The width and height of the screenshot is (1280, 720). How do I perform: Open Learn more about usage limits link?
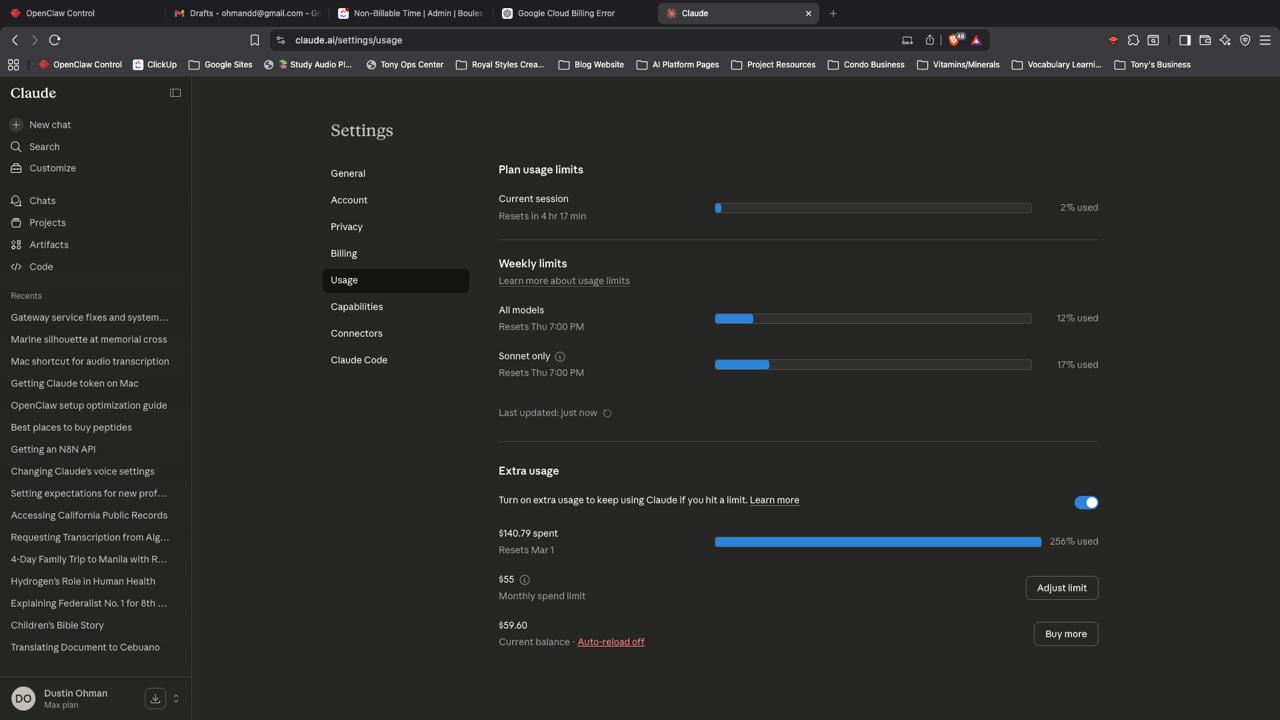(x=564, y=281)
